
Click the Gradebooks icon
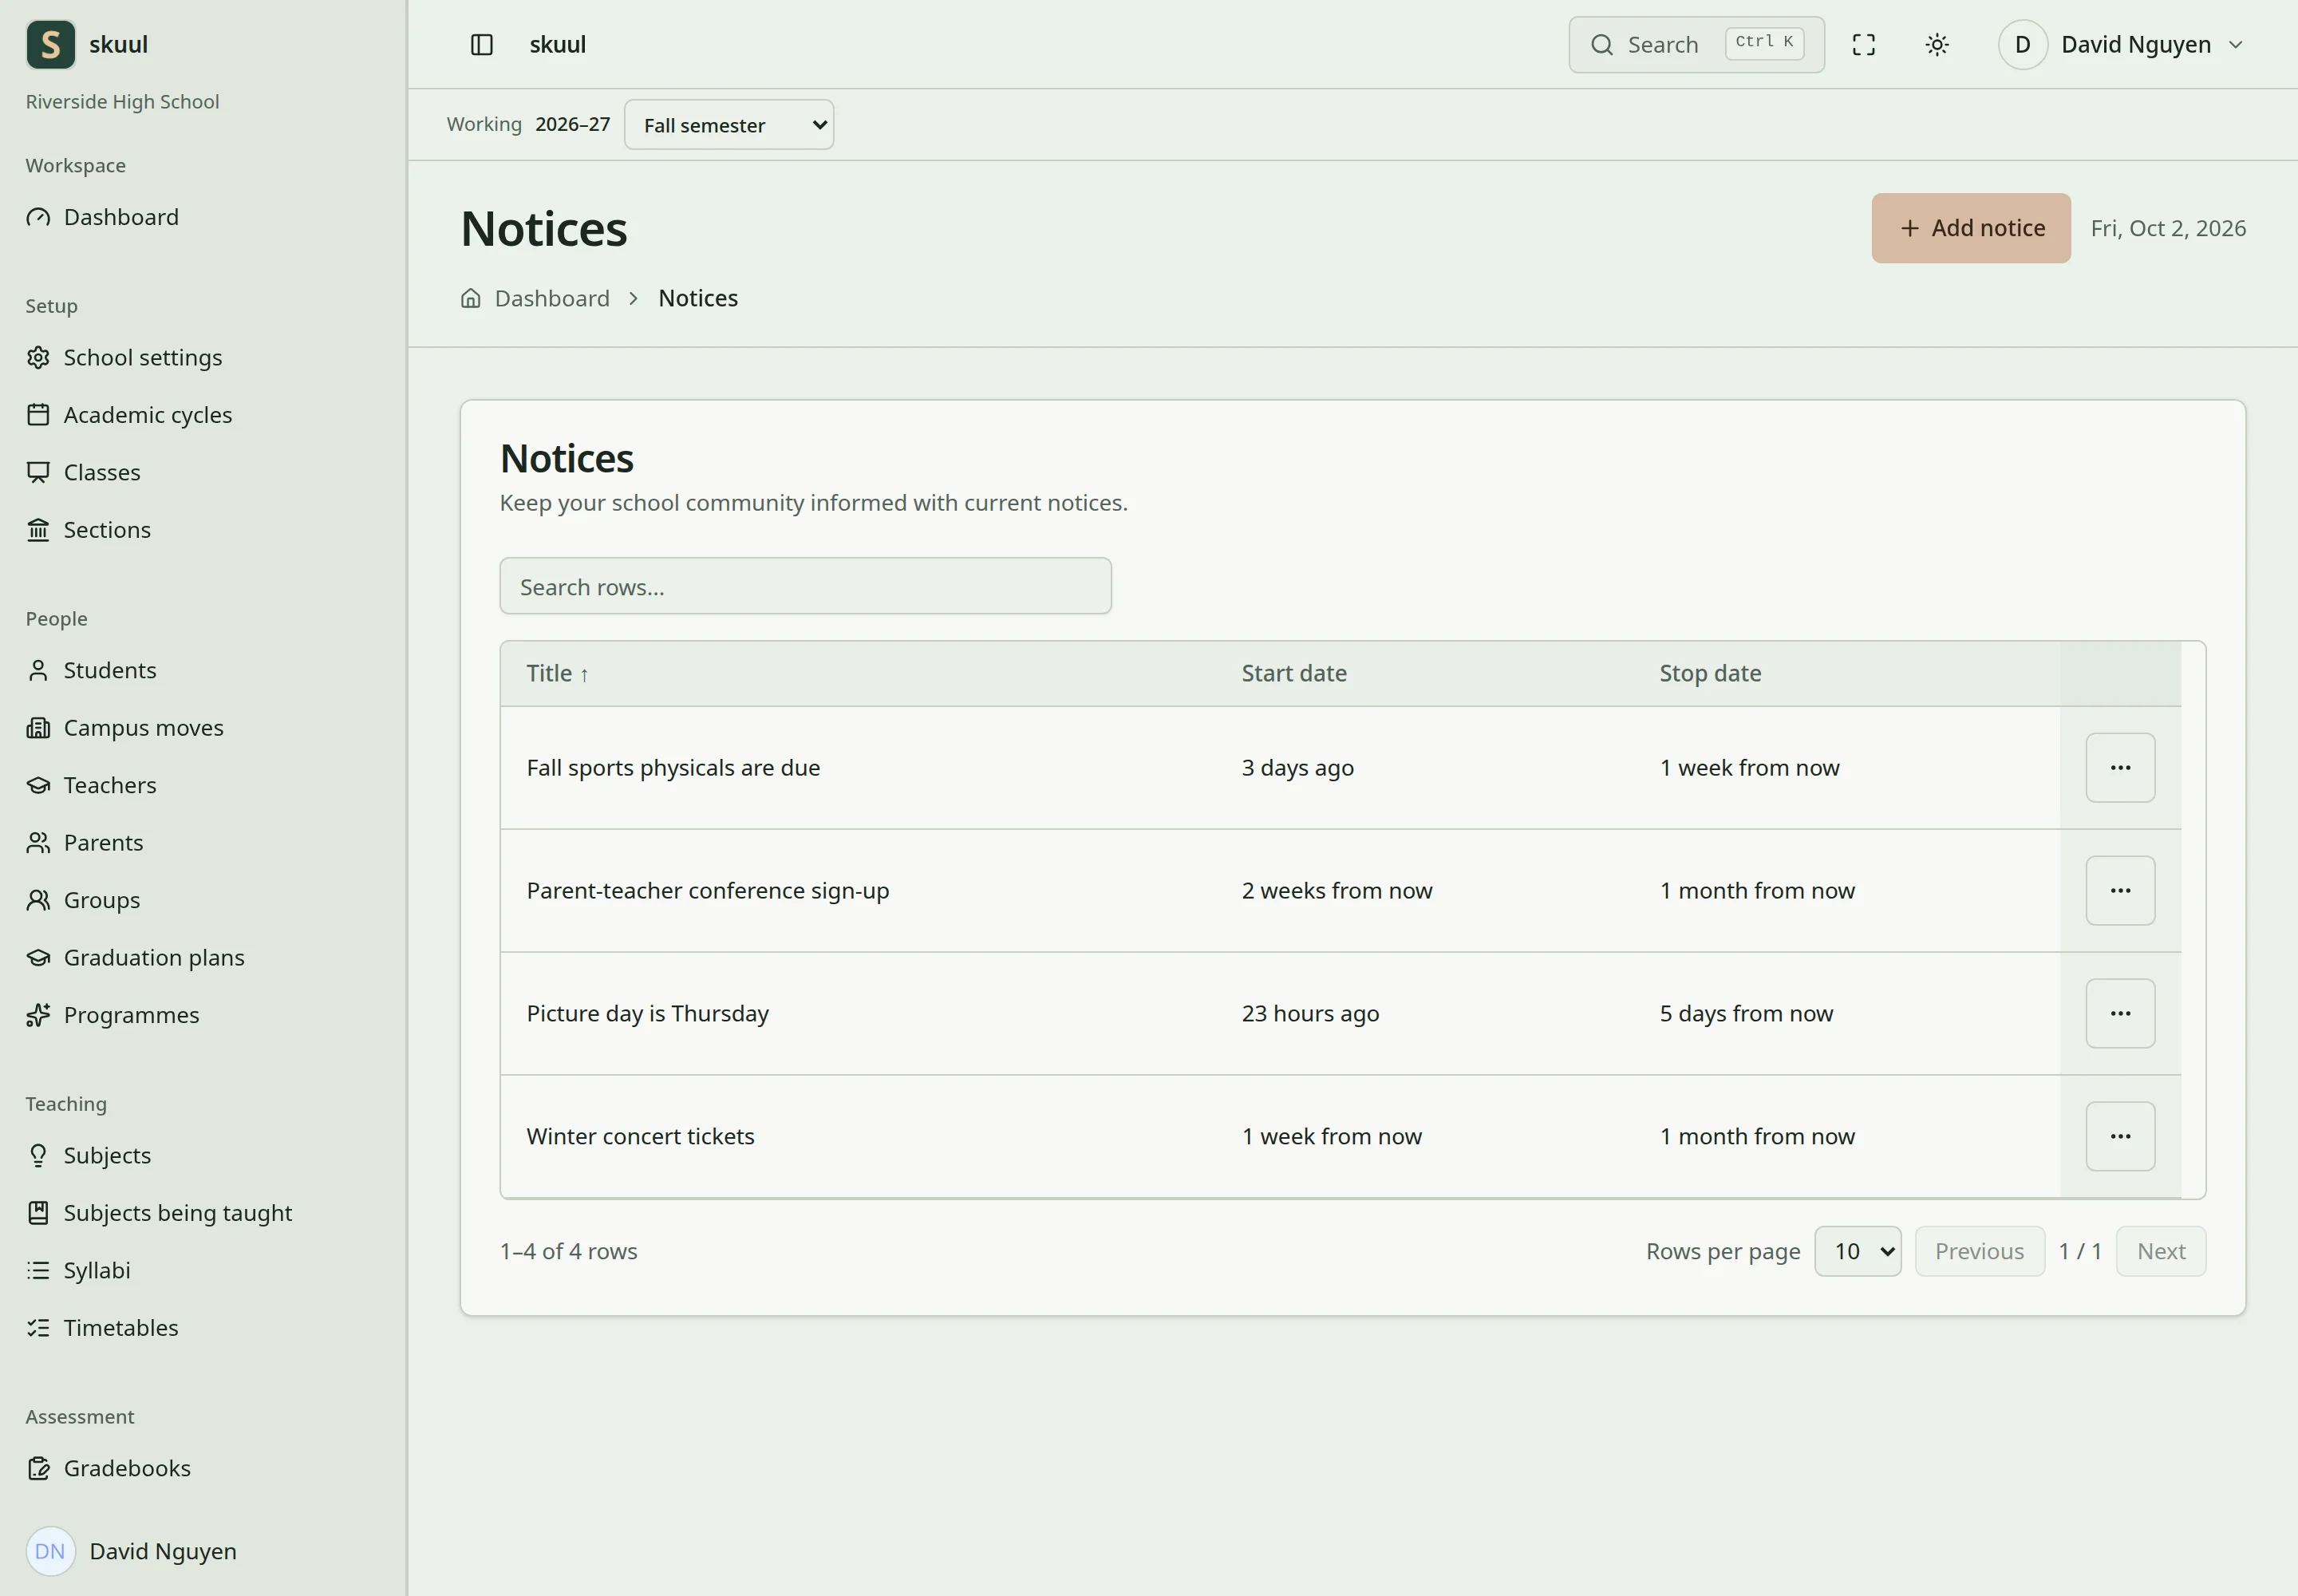[38, 1468]
